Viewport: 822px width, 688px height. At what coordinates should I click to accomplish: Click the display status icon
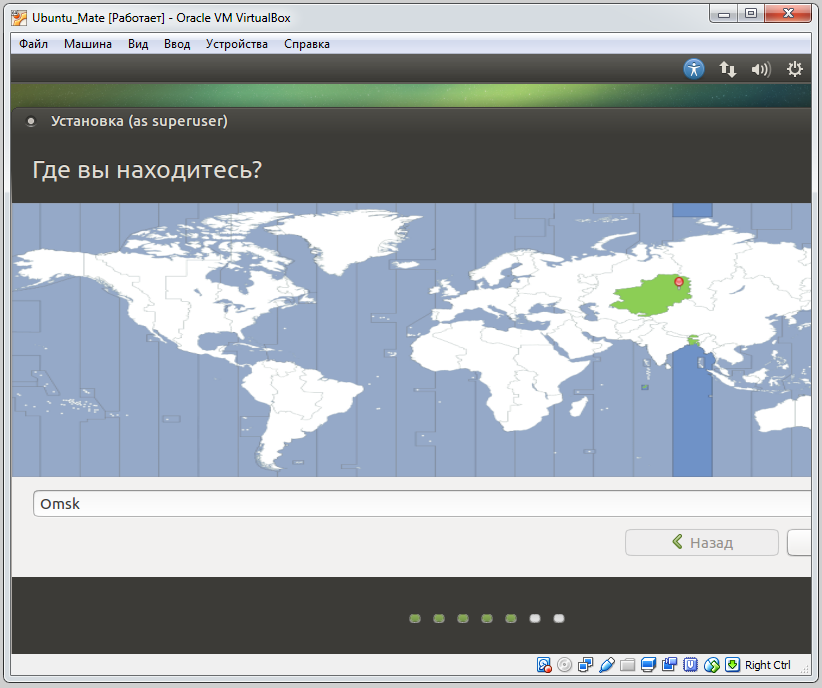coord(648,665)
